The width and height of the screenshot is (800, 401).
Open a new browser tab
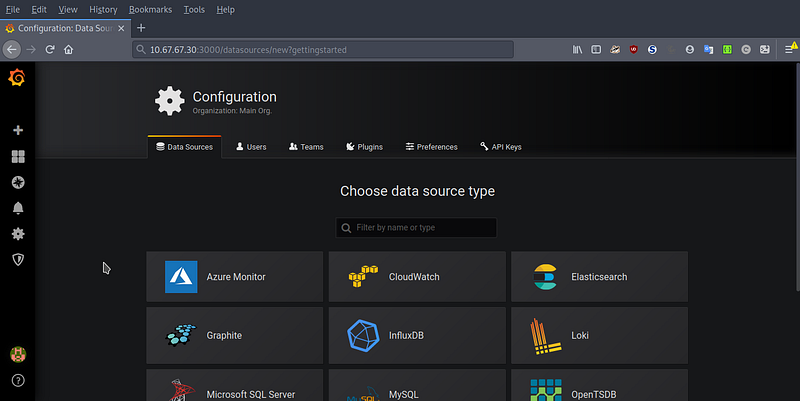[141, 28]
